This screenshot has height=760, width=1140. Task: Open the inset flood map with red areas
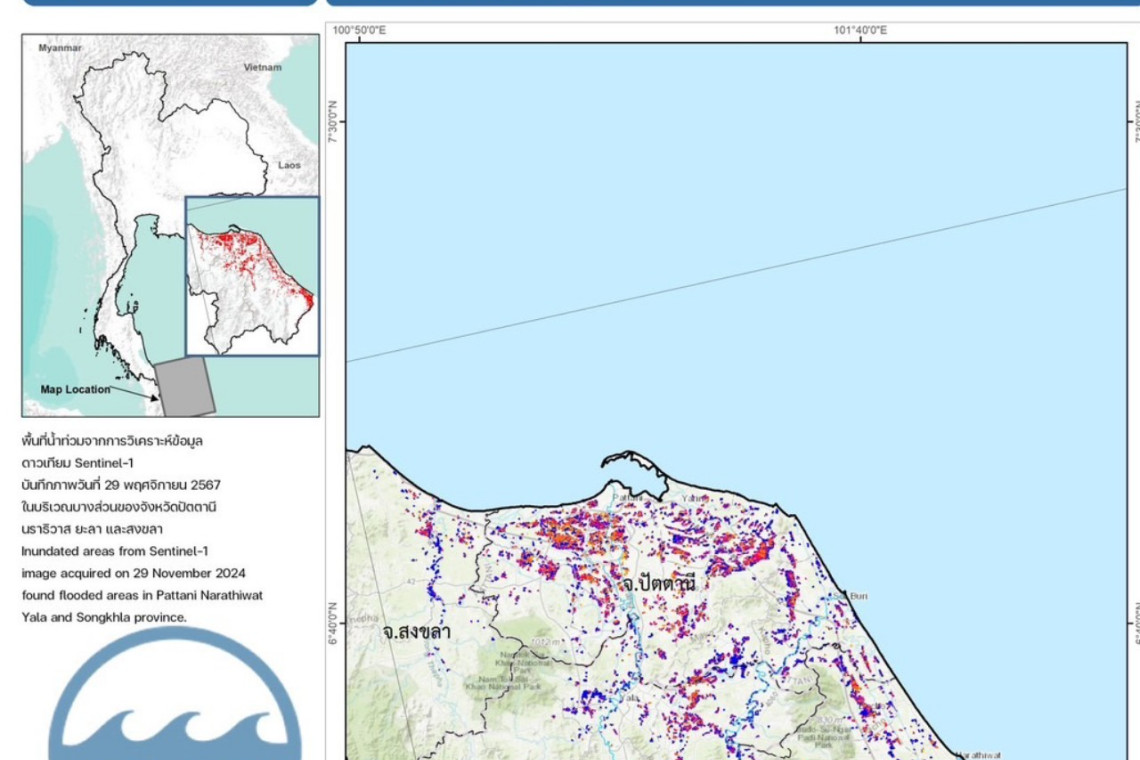click(252, 276)
